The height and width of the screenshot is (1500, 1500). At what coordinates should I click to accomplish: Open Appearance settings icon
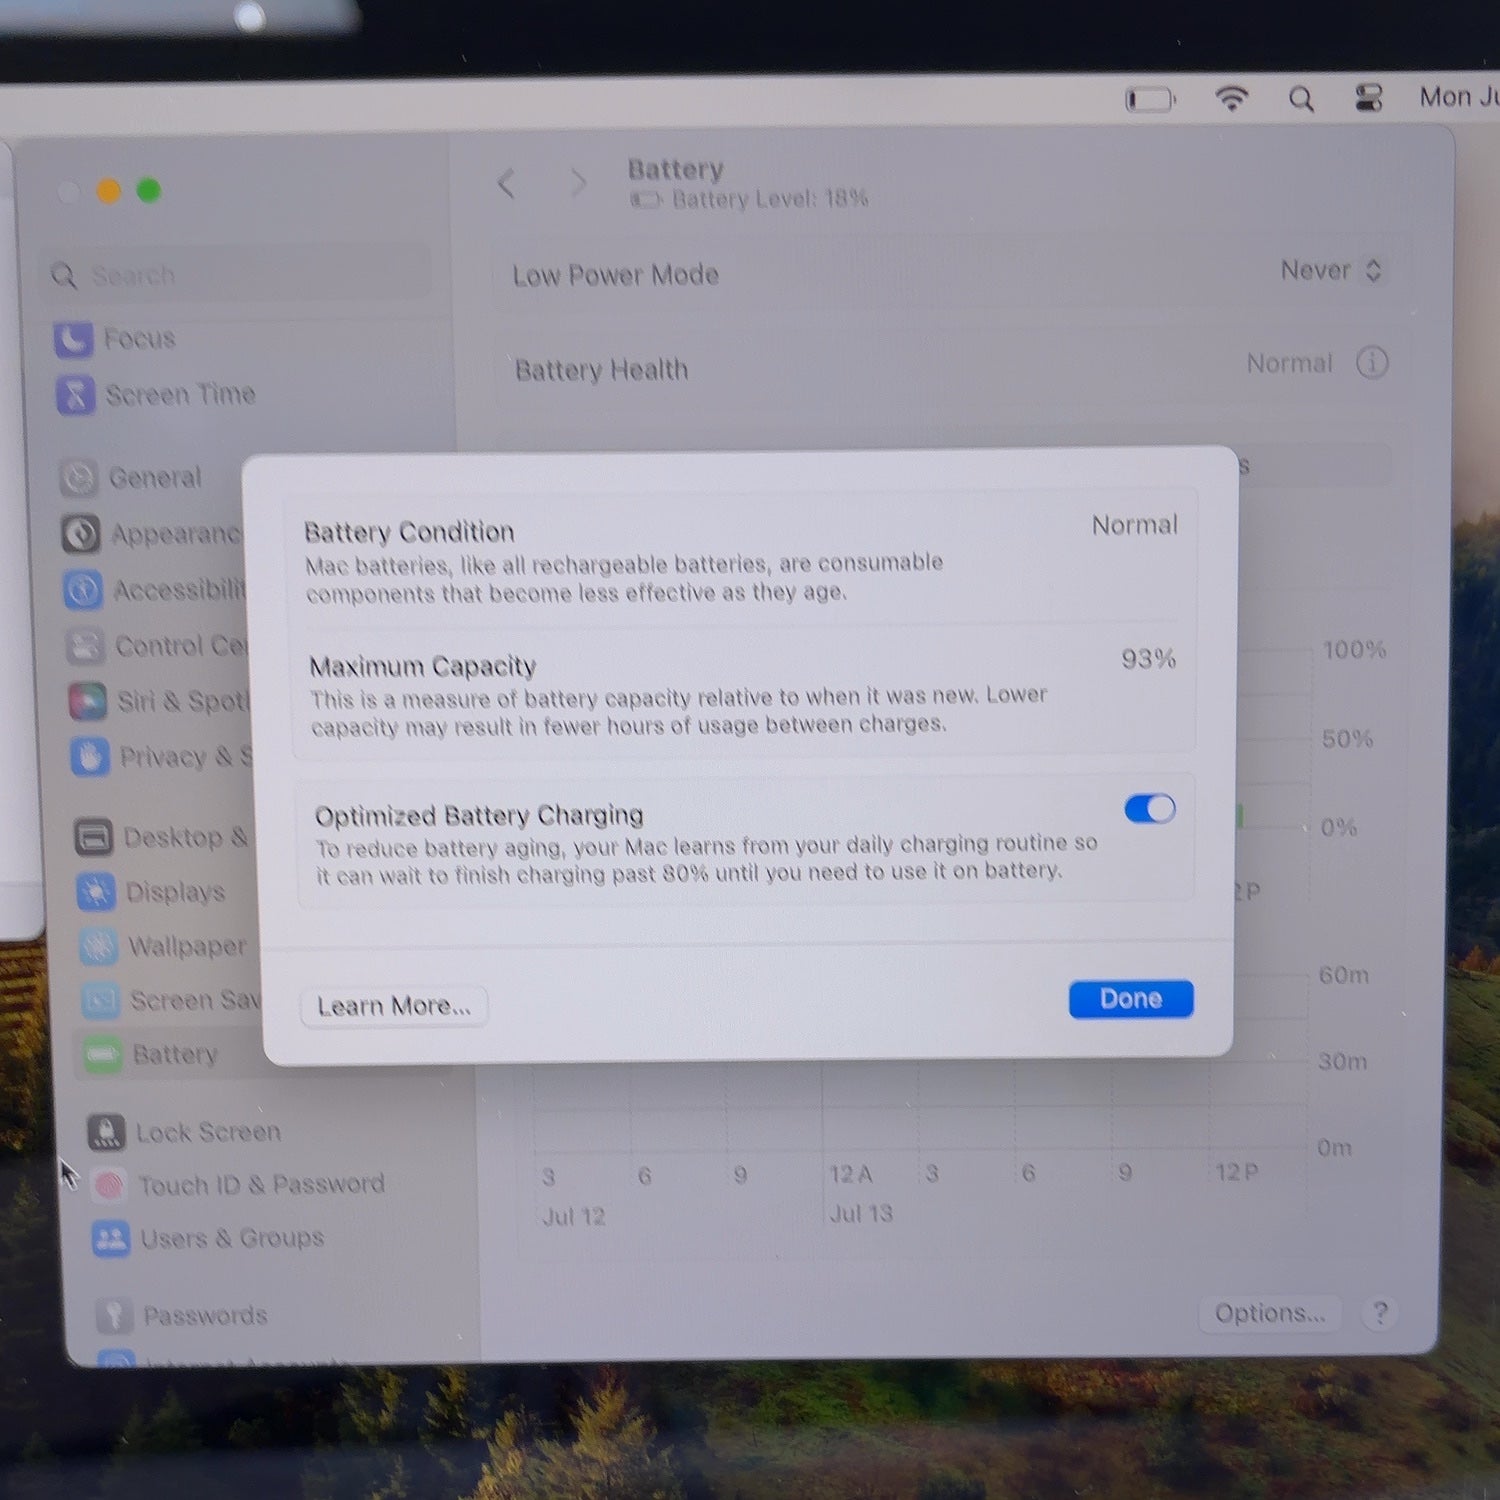[81, 534]
